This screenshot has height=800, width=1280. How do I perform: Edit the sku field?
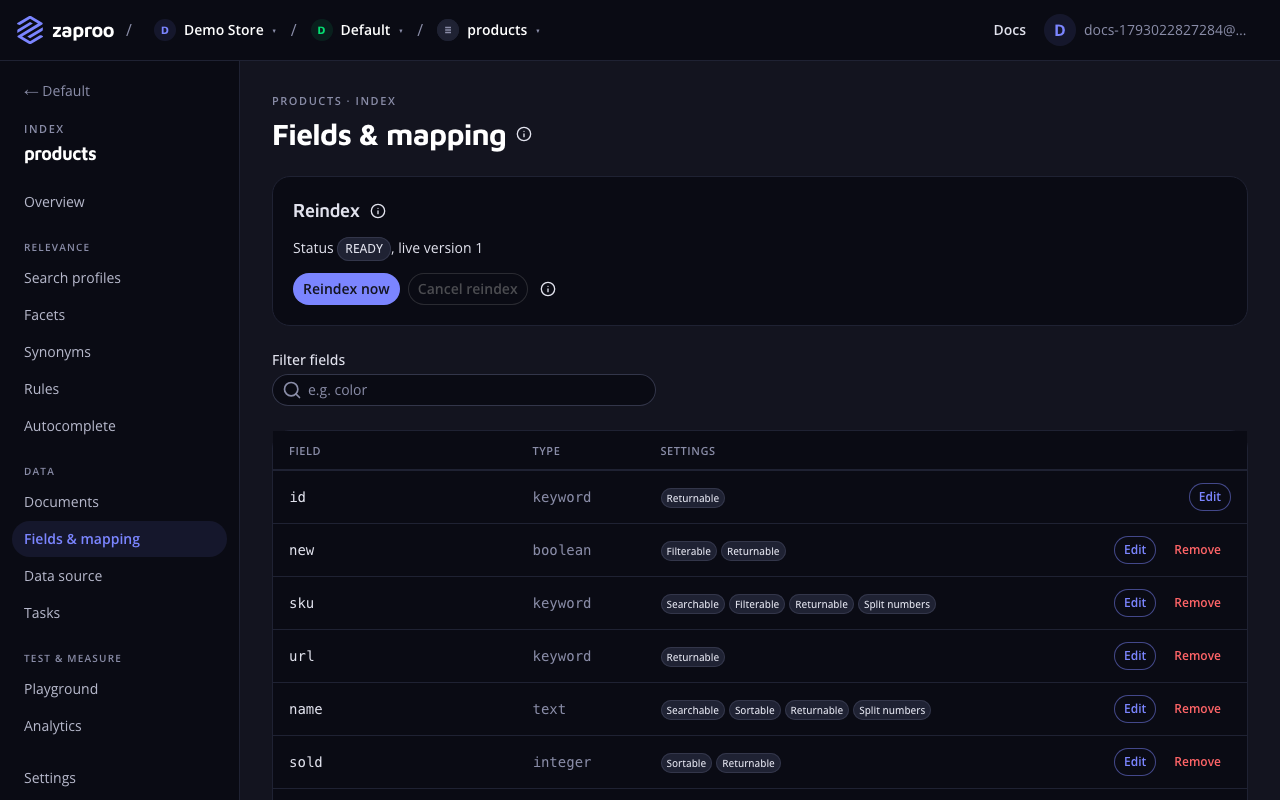click(1135, 603)
